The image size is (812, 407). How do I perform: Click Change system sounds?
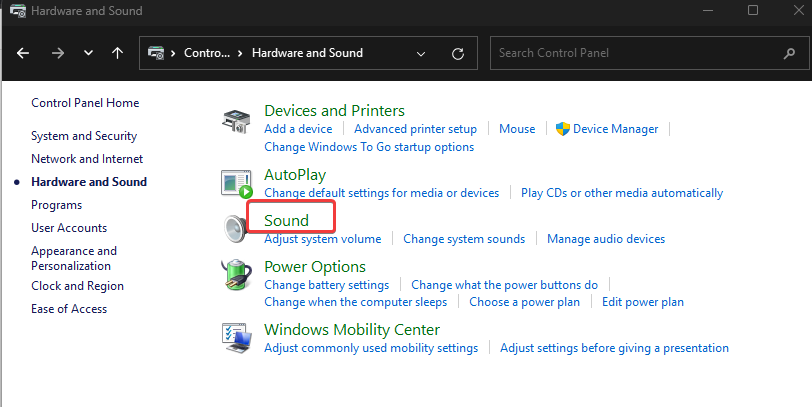(464, 239)
